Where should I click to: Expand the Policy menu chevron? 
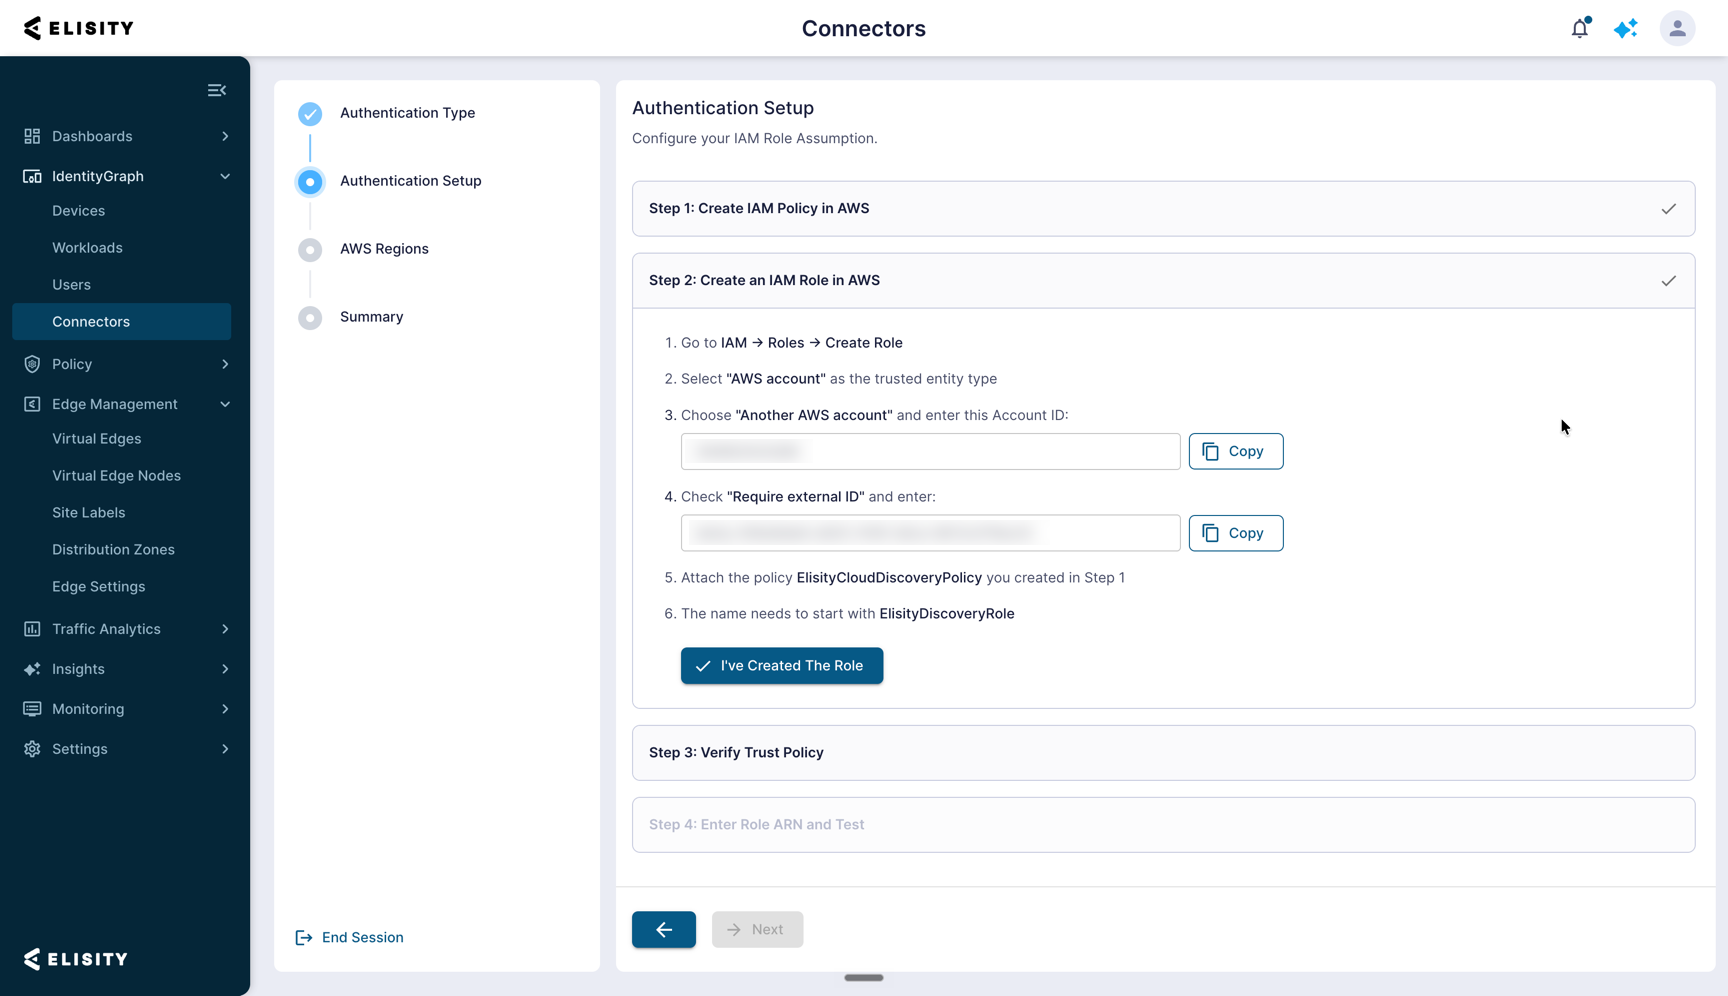[225, 364]
